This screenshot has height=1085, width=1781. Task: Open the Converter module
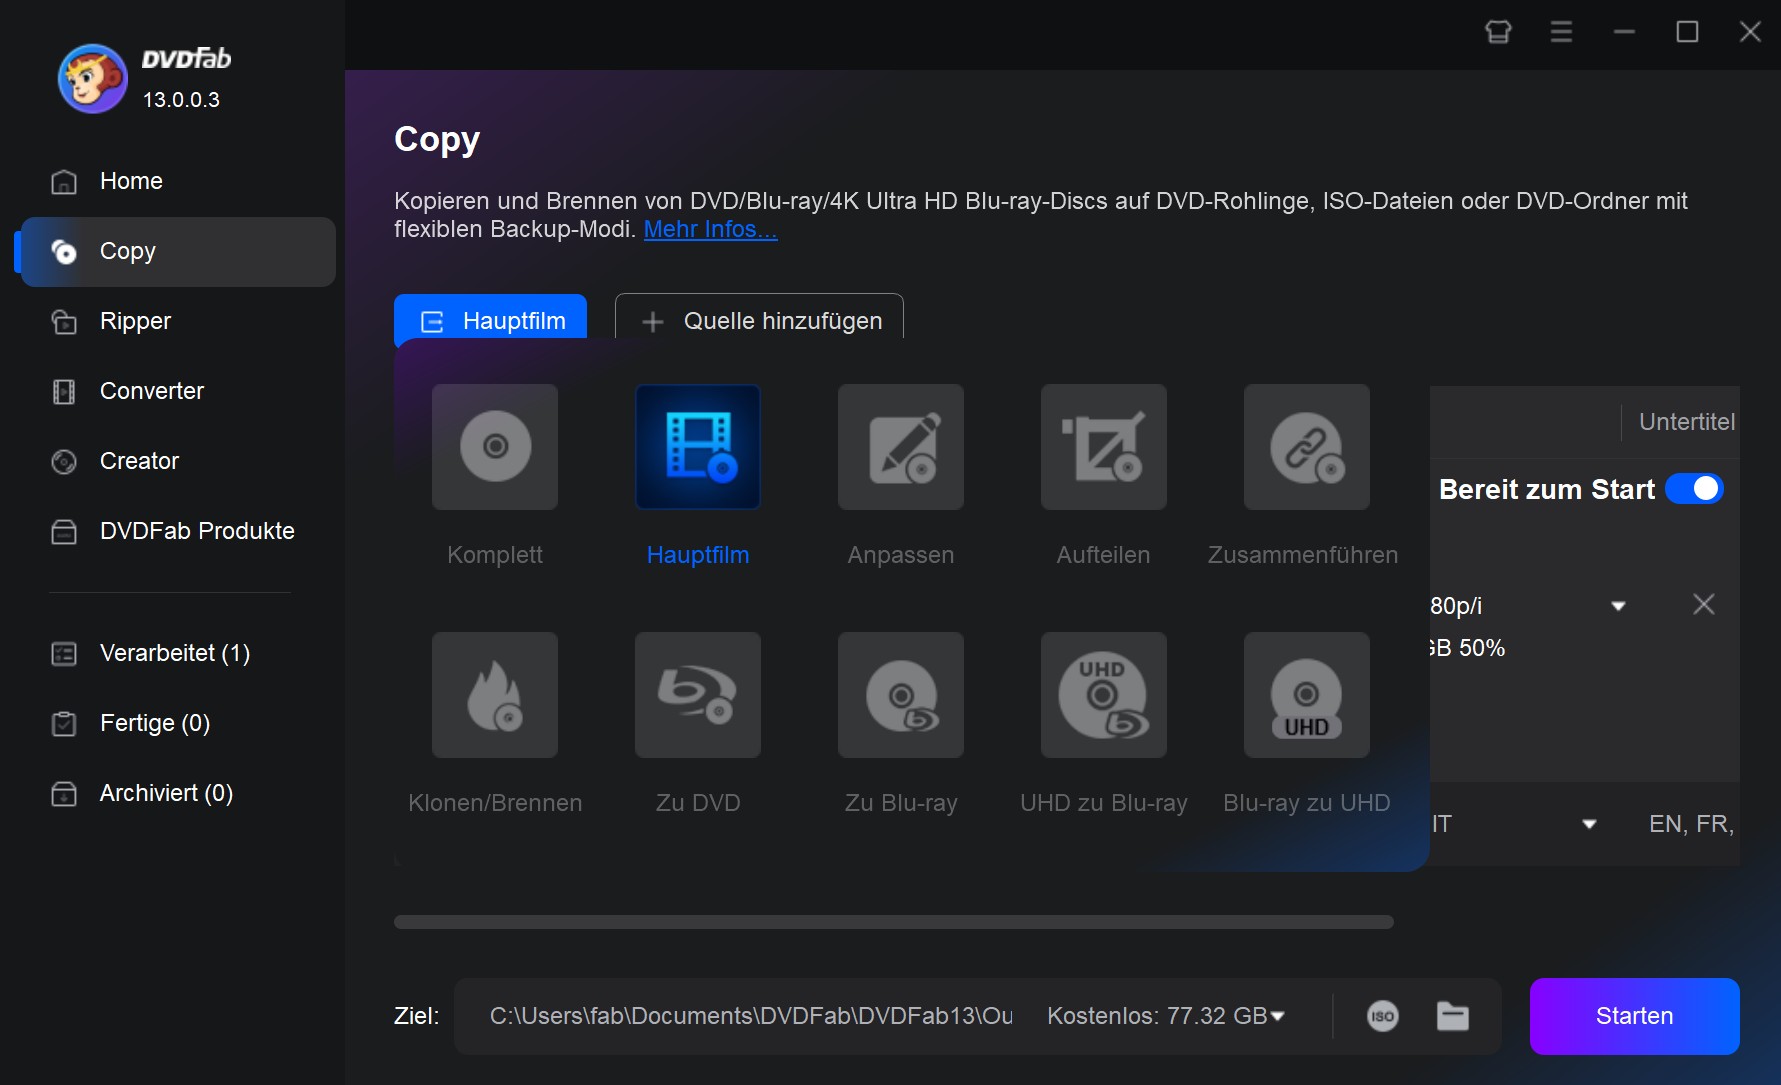pyautogui.click(x=178, y=391)
